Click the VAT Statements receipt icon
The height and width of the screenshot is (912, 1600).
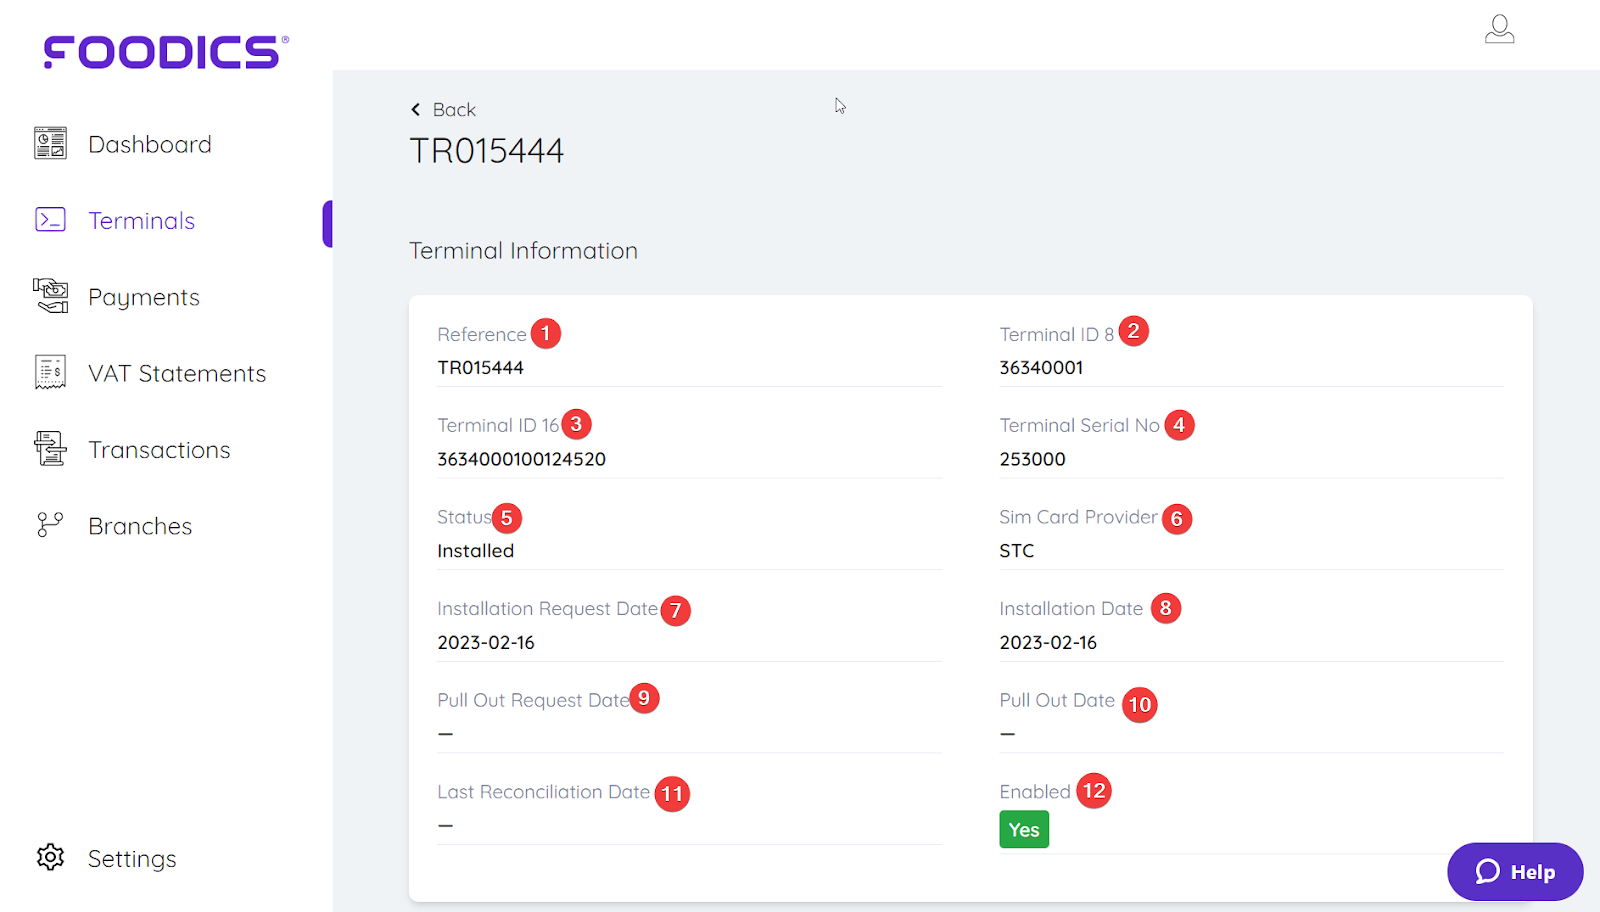pos(50,372)
